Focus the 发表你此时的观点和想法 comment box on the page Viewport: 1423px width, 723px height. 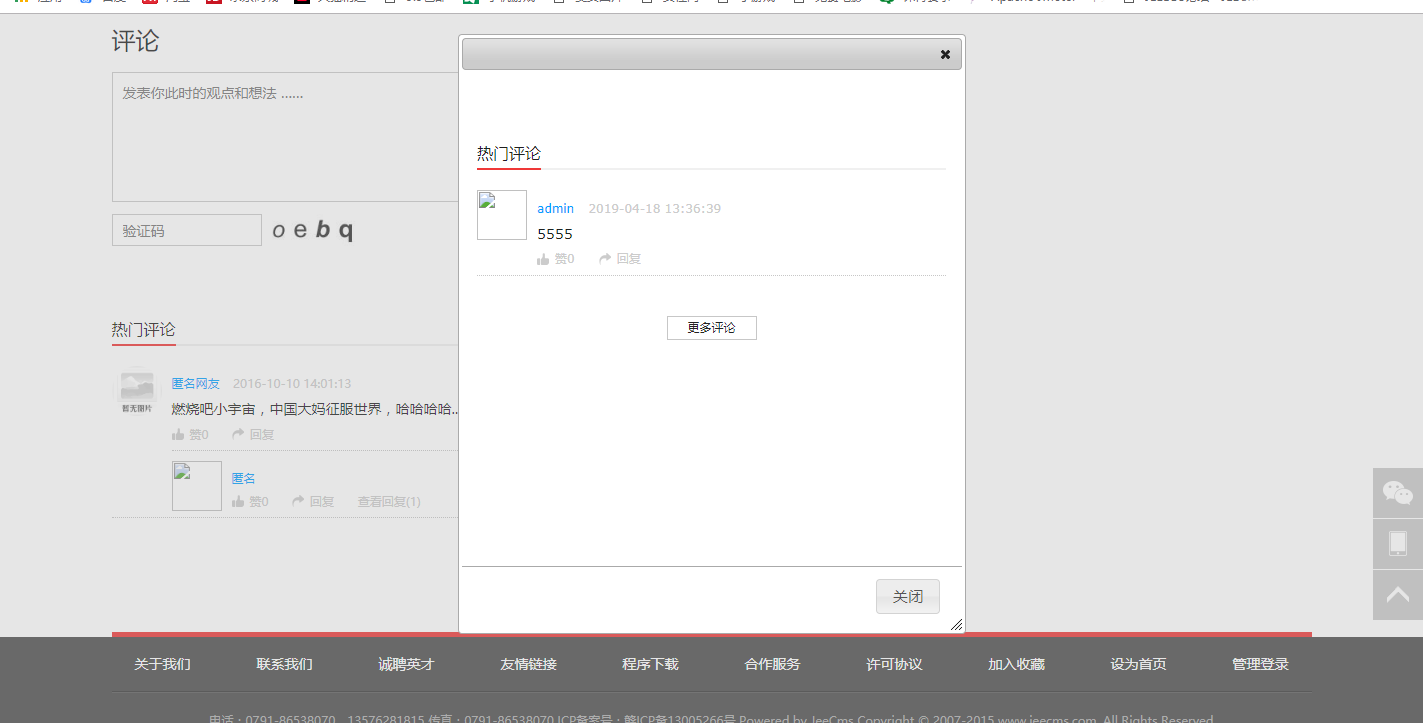[285, 137]
